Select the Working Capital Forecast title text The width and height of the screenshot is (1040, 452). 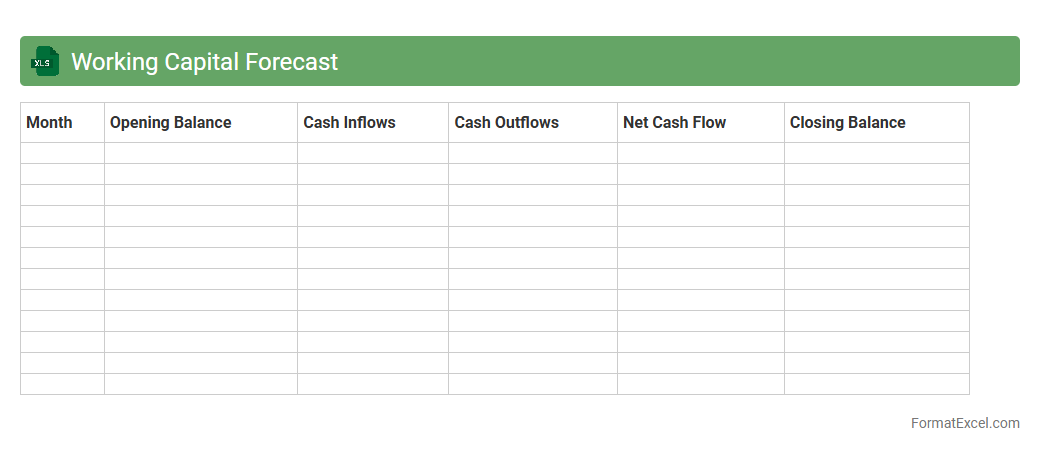tap(204, 62)
